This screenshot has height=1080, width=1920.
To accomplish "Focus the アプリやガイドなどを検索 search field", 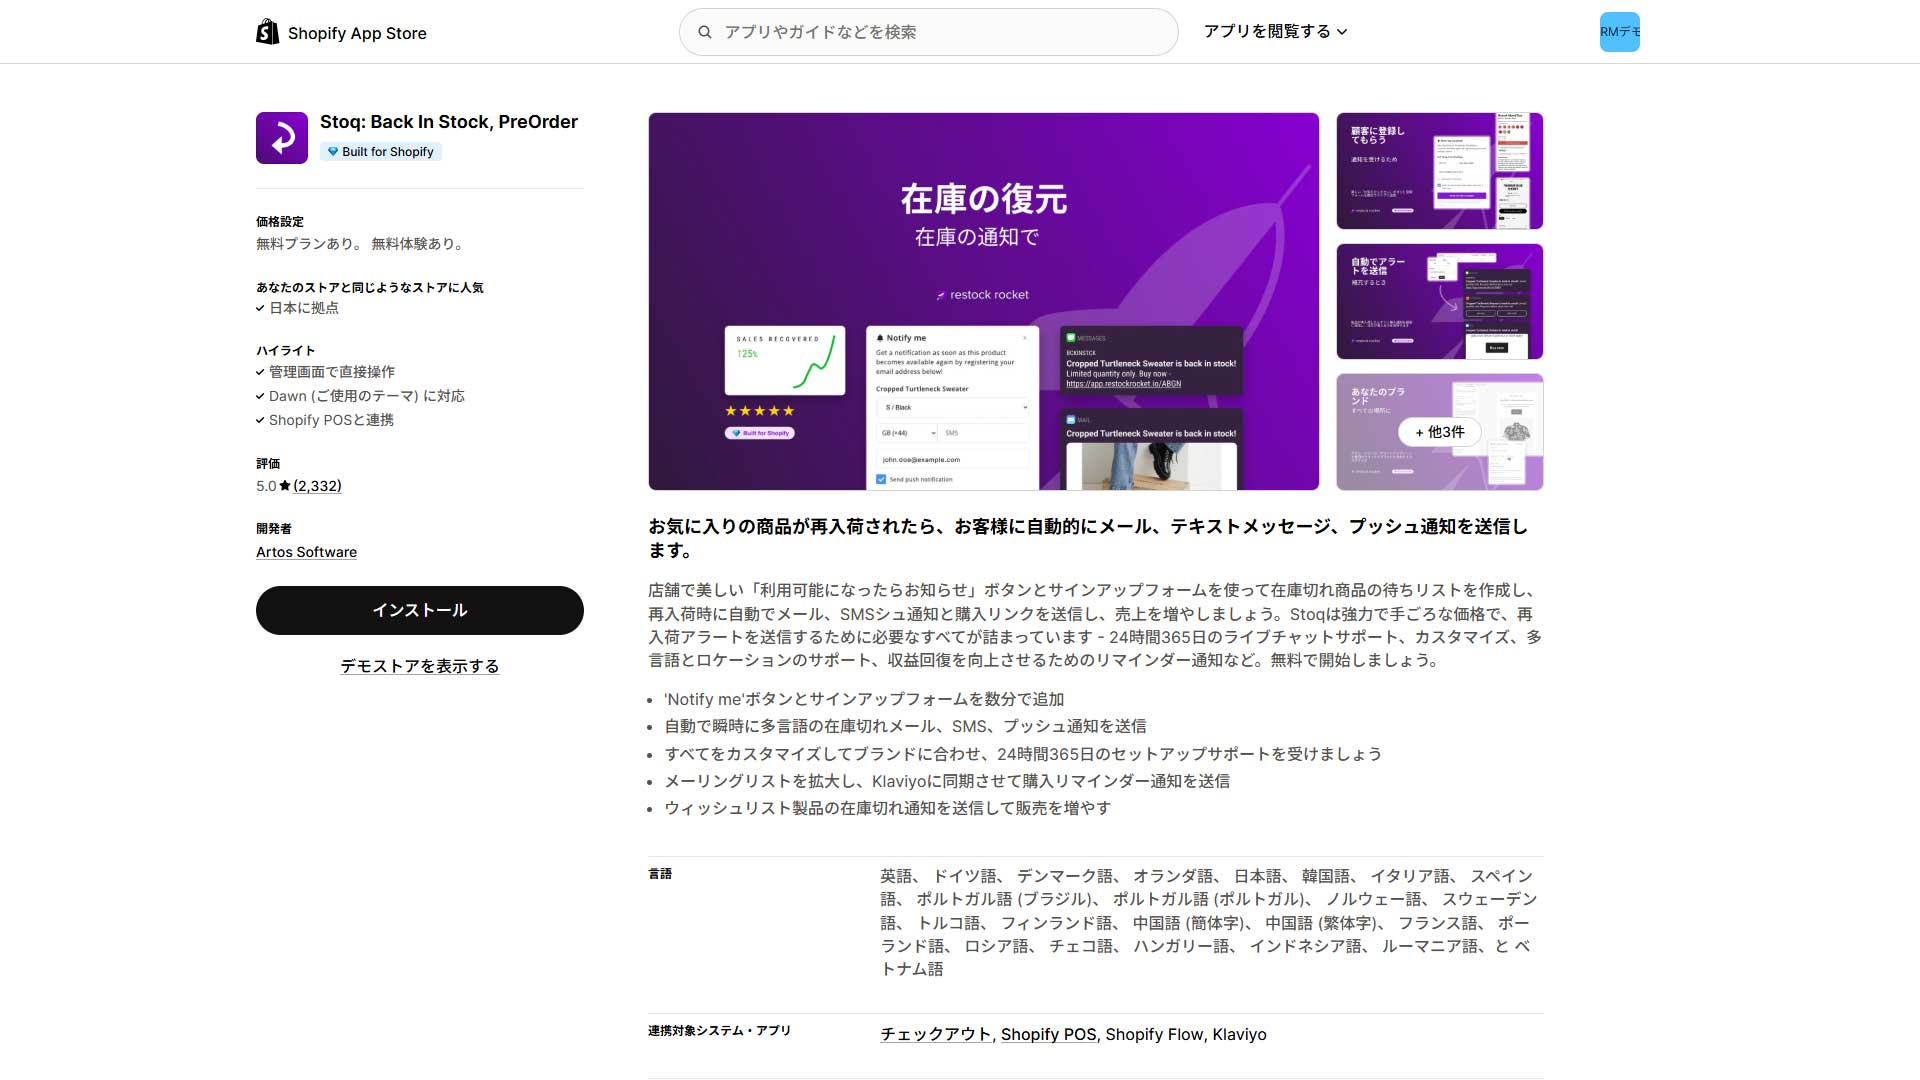I will pyautogui.click(x=940, y=32).
